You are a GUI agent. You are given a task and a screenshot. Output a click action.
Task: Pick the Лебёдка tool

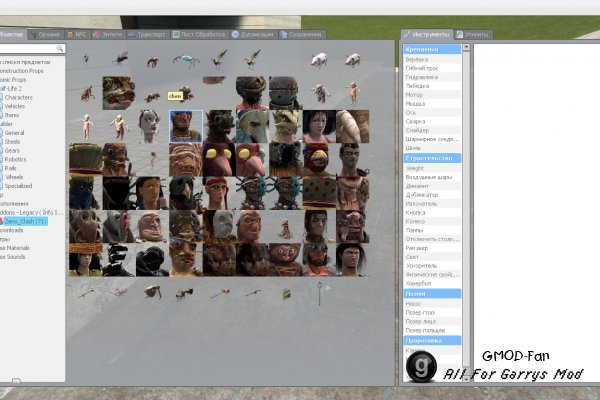tap(432, 86)
